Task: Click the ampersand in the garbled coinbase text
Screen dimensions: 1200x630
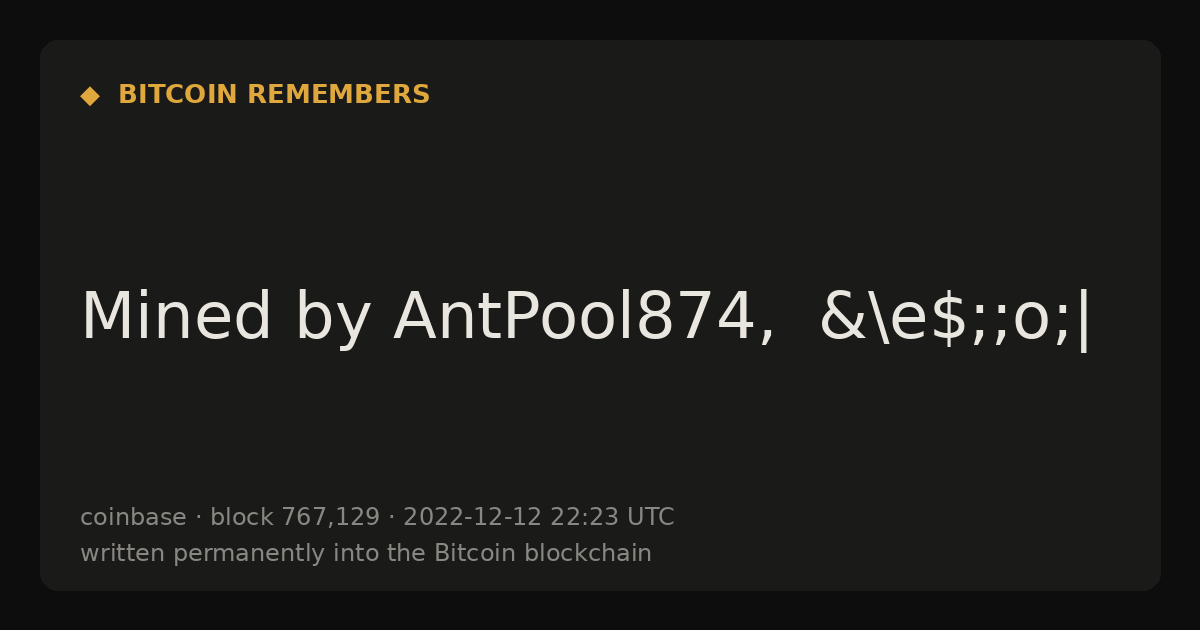Action: point(839,317)
